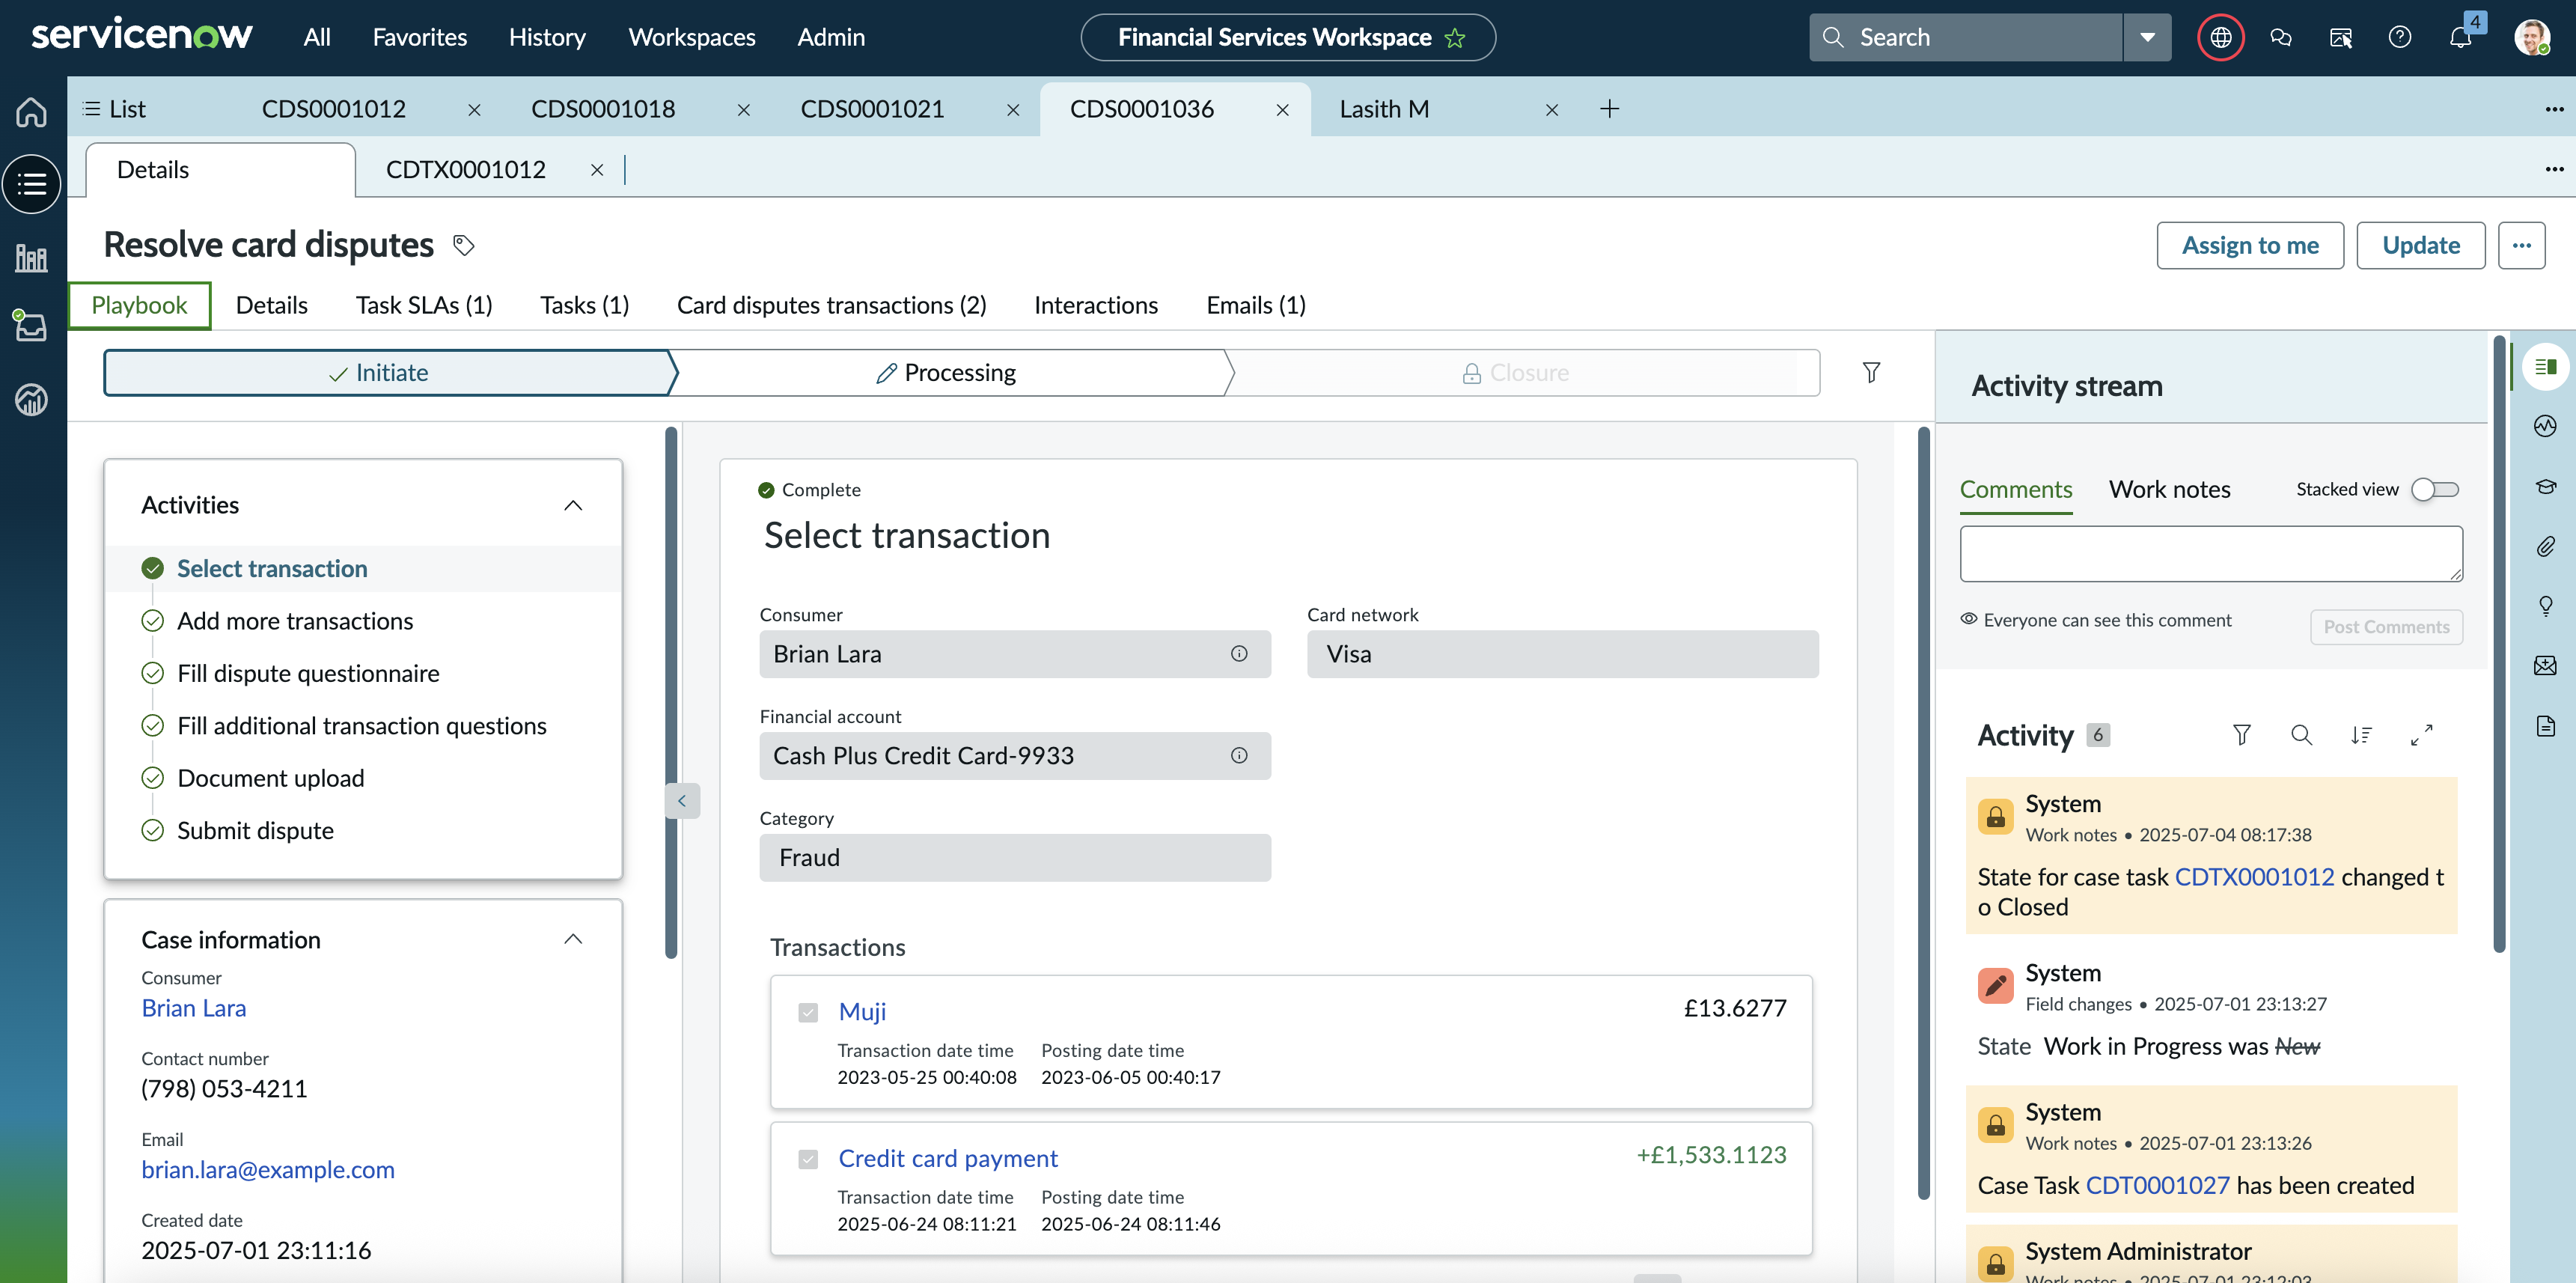Open the lightbulb icon in right rail

2545,606
